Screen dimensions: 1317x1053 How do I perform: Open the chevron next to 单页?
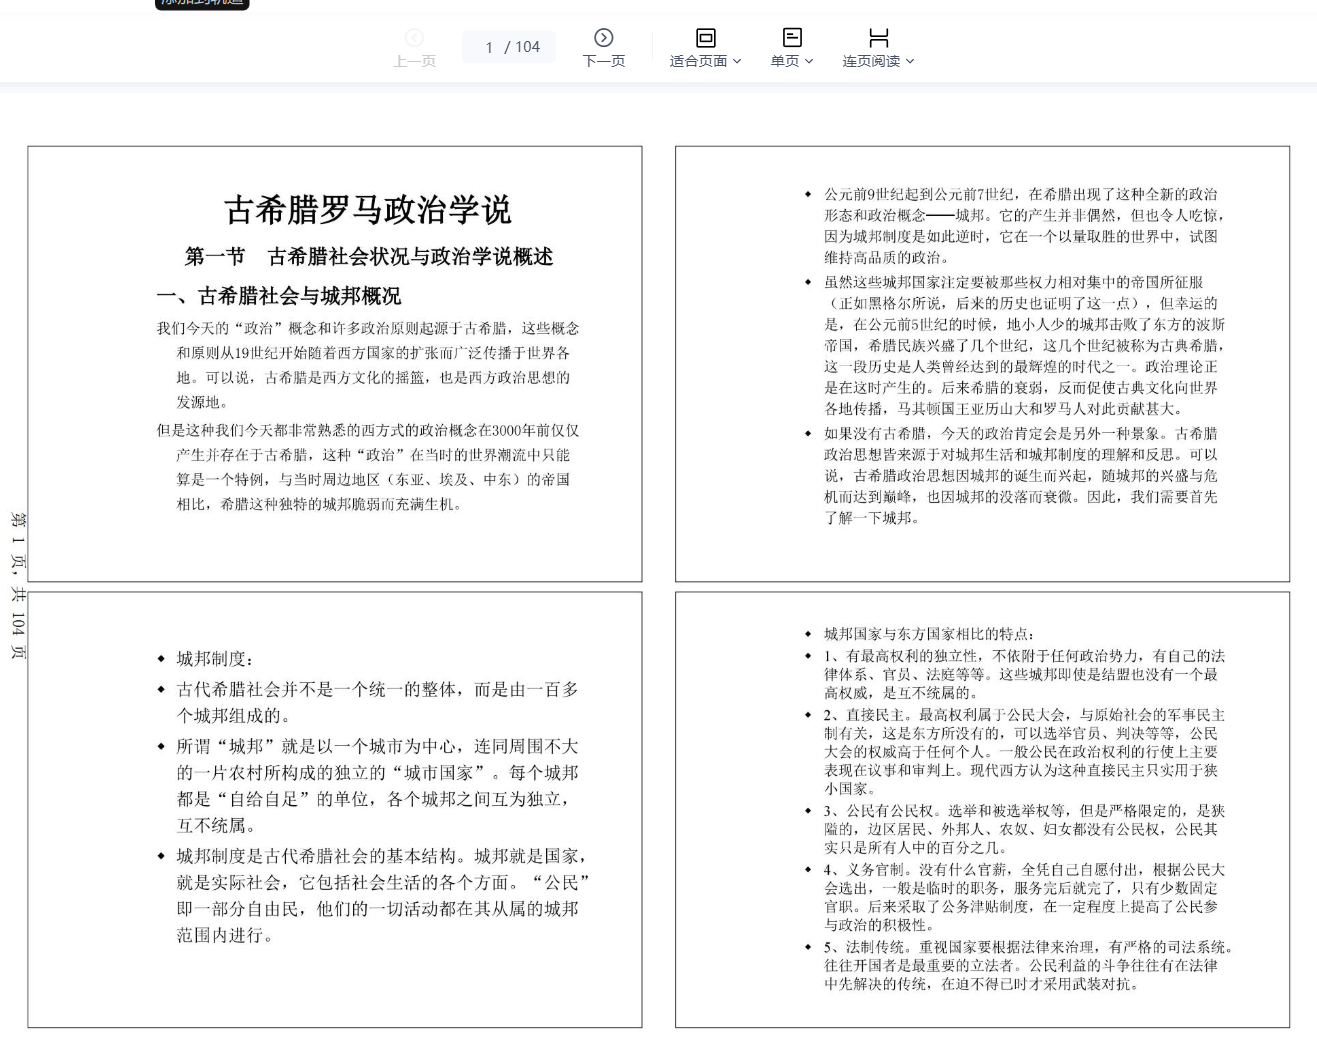point(809,61)
